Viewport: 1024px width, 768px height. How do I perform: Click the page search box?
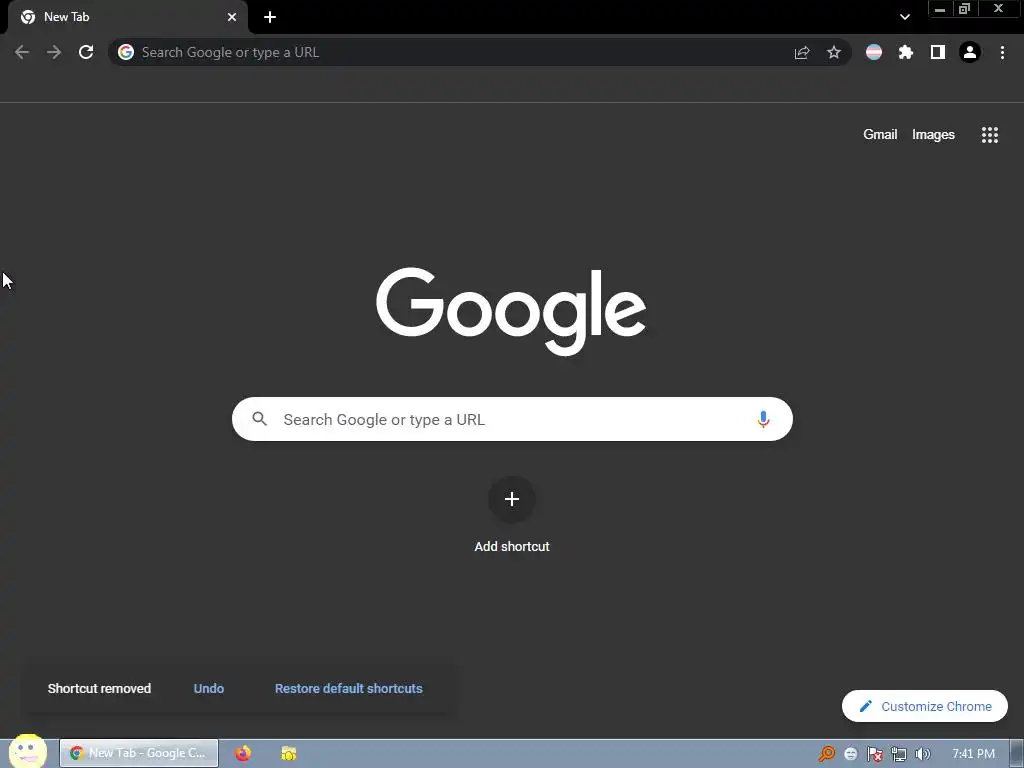[512, 419]
